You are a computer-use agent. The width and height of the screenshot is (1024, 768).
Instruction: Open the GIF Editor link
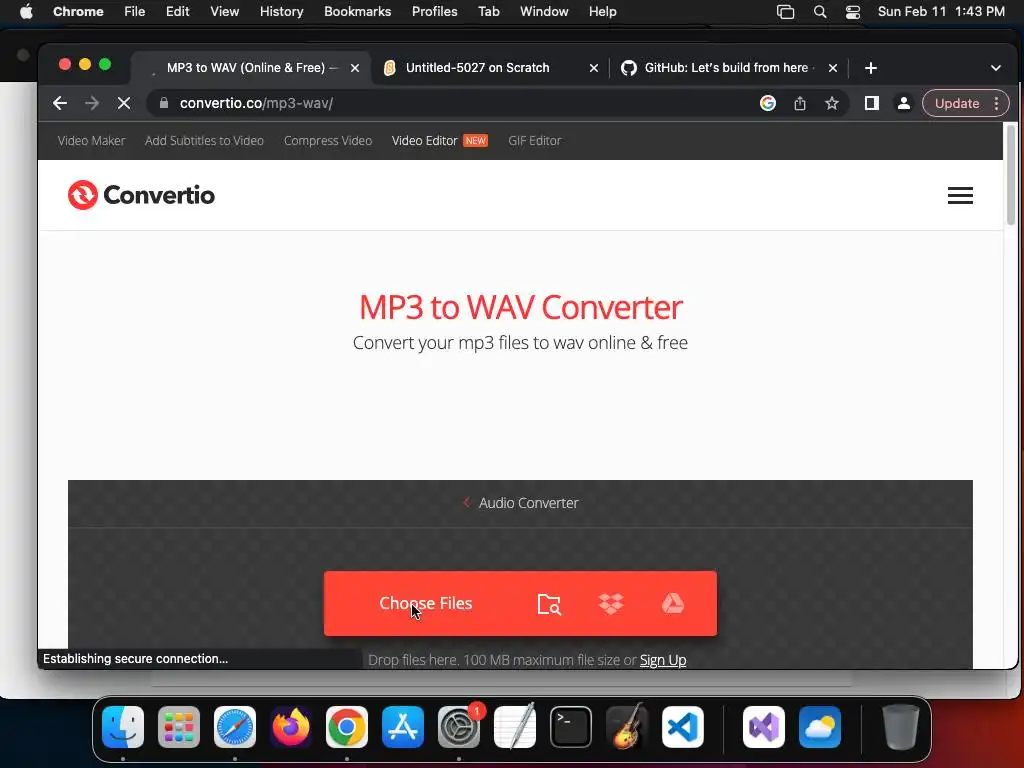pos(535,140)
